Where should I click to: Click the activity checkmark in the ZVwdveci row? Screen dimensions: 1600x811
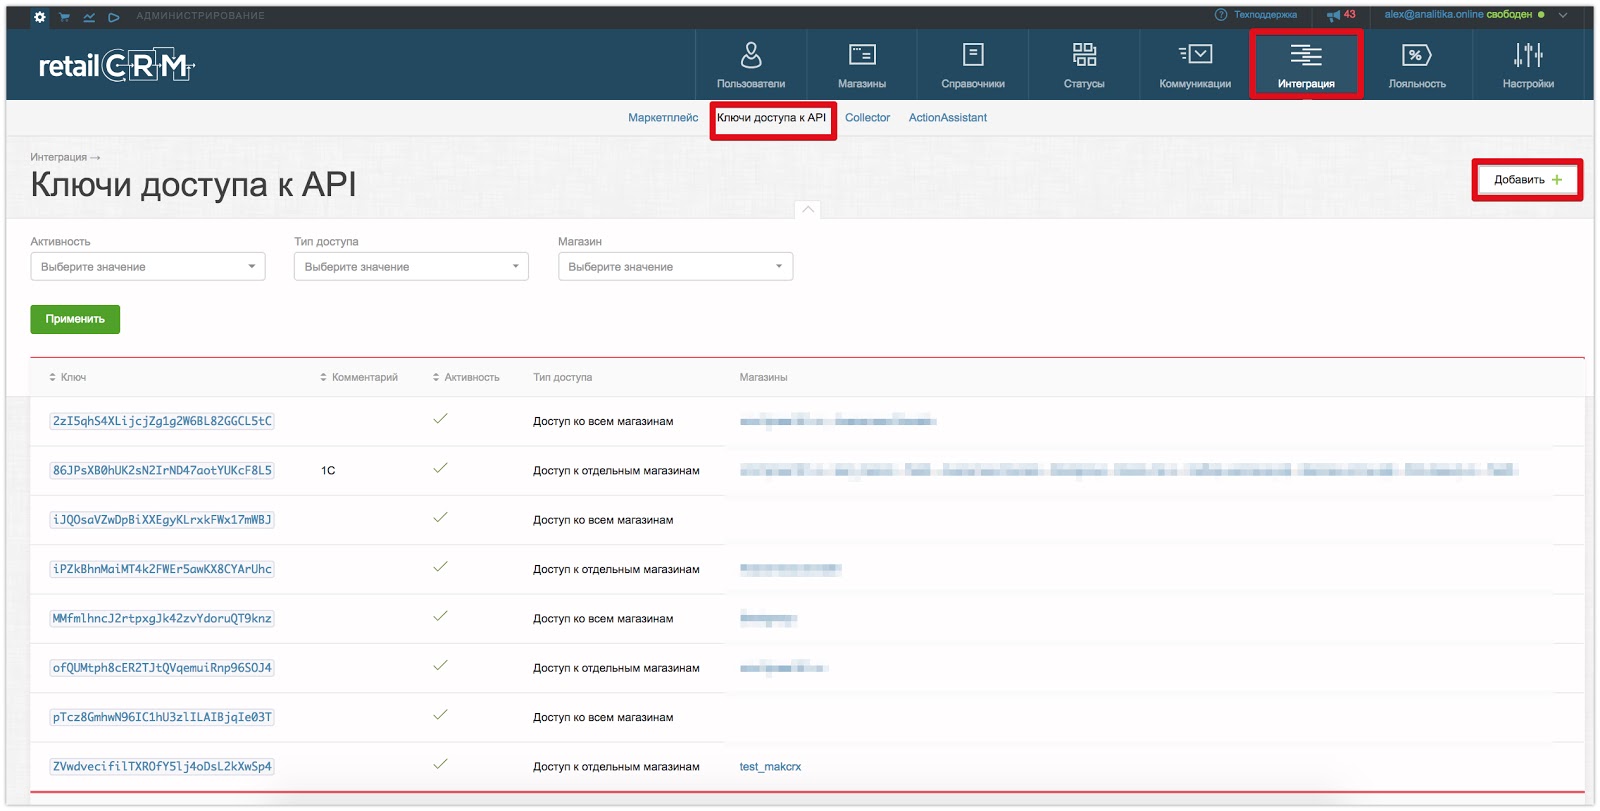tap(440, 764)
